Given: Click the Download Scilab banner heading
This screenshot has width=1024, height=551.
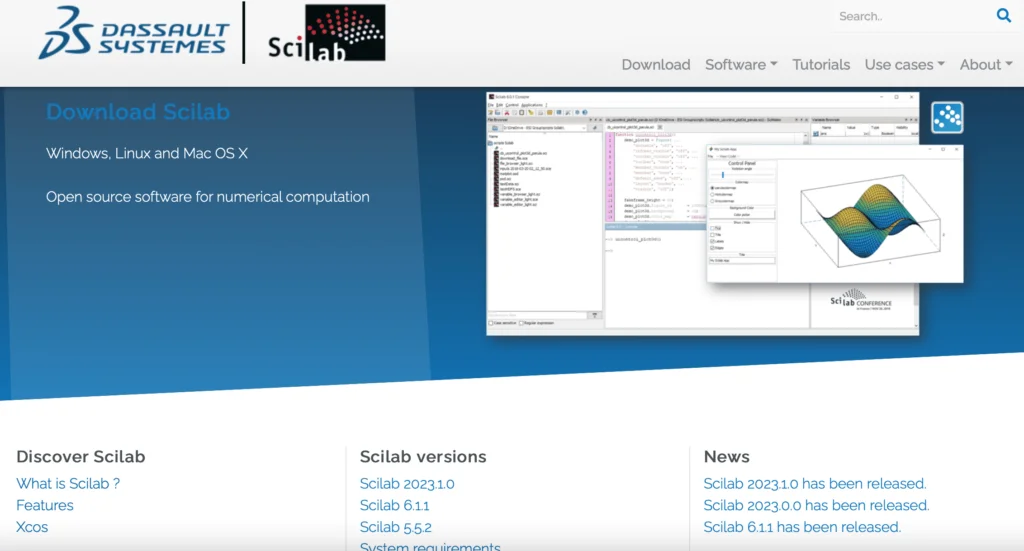Looking at the screenshot, I should [x=138, y=112].
